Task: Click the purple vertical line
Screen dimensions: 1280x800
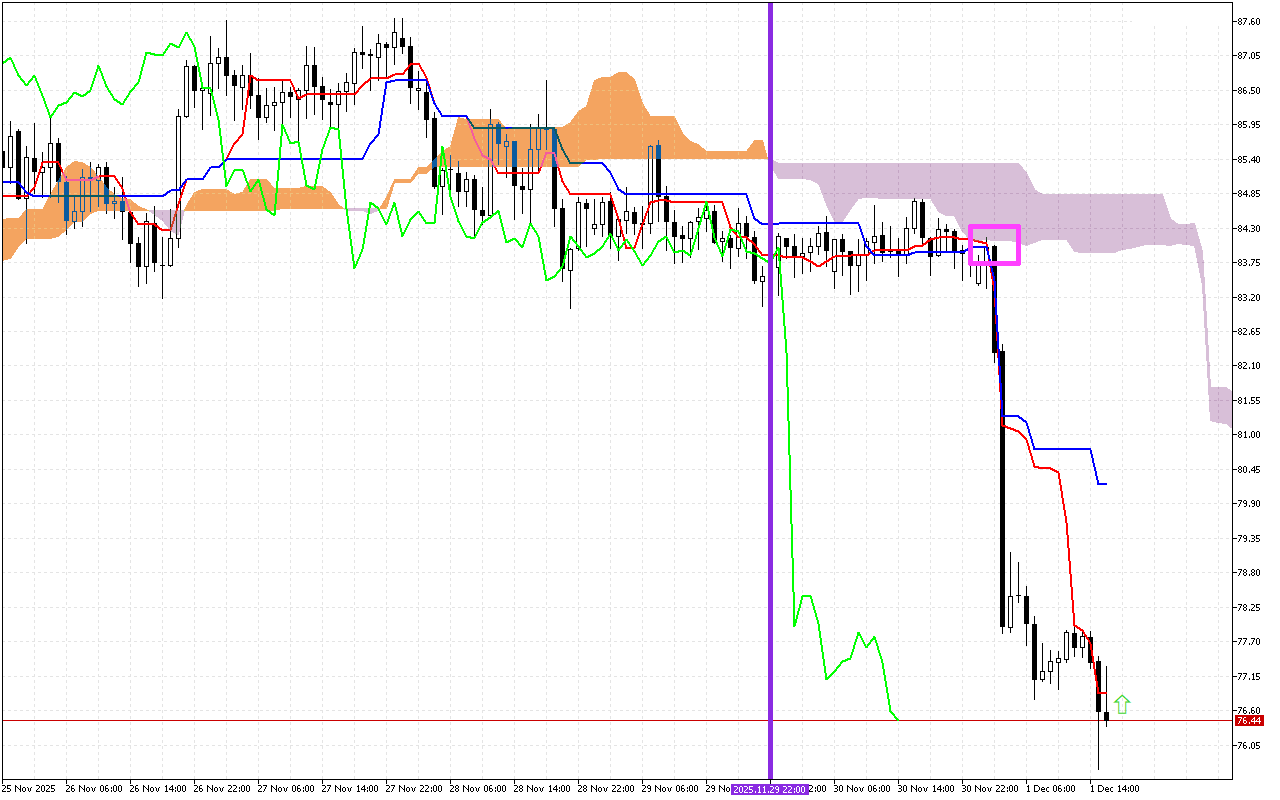Action: tap(770, 400)
